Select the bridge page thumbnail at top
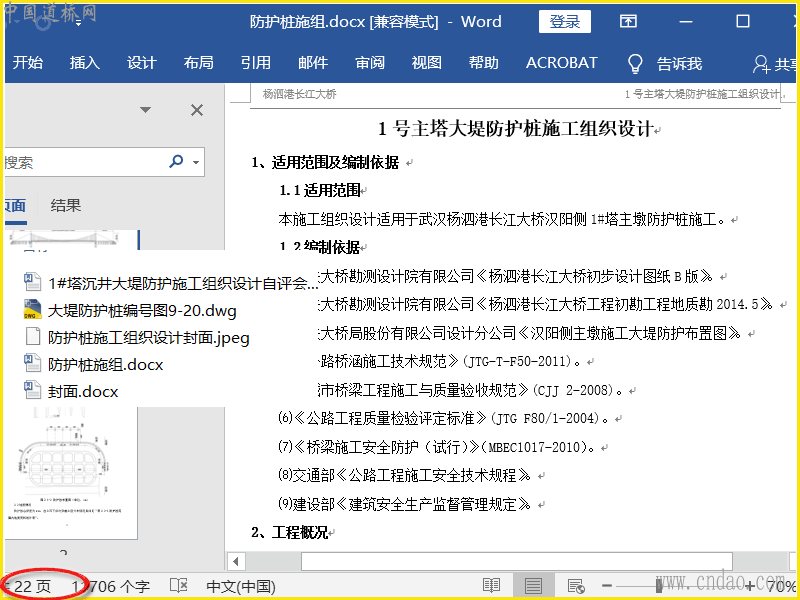800x600 pixels. [71, 239]
